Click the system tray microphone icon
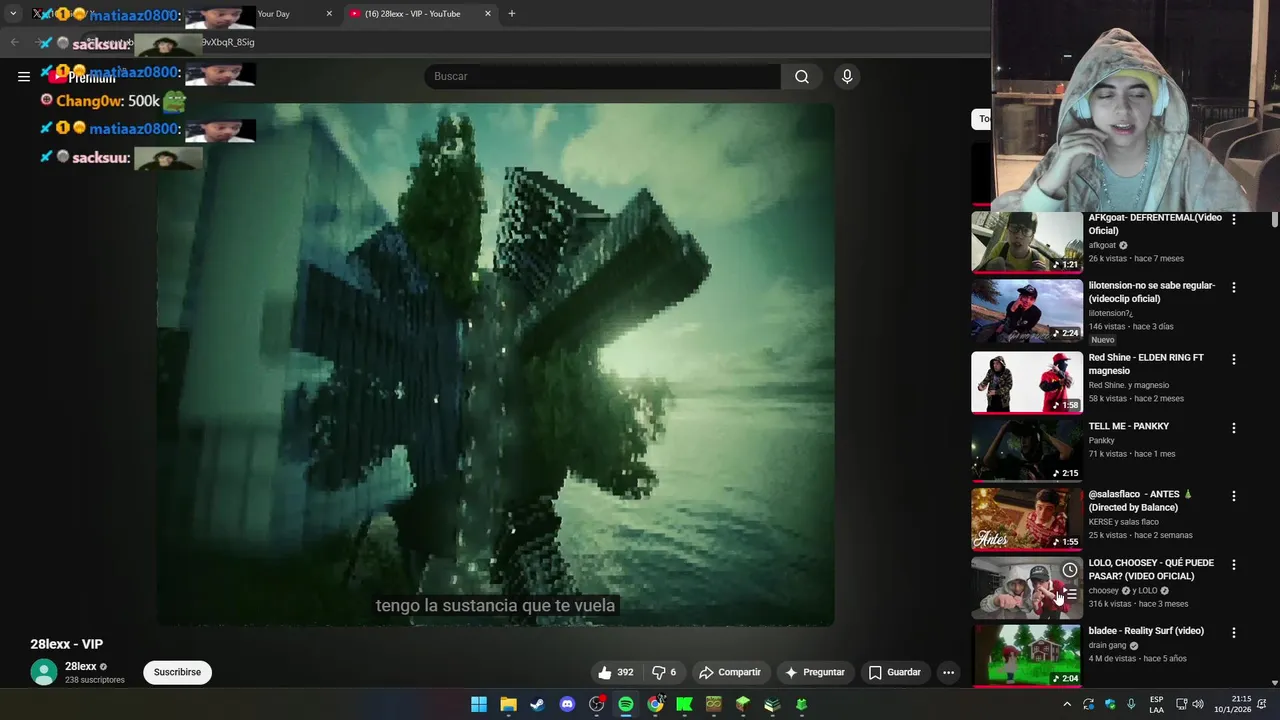 point(1131,704)
